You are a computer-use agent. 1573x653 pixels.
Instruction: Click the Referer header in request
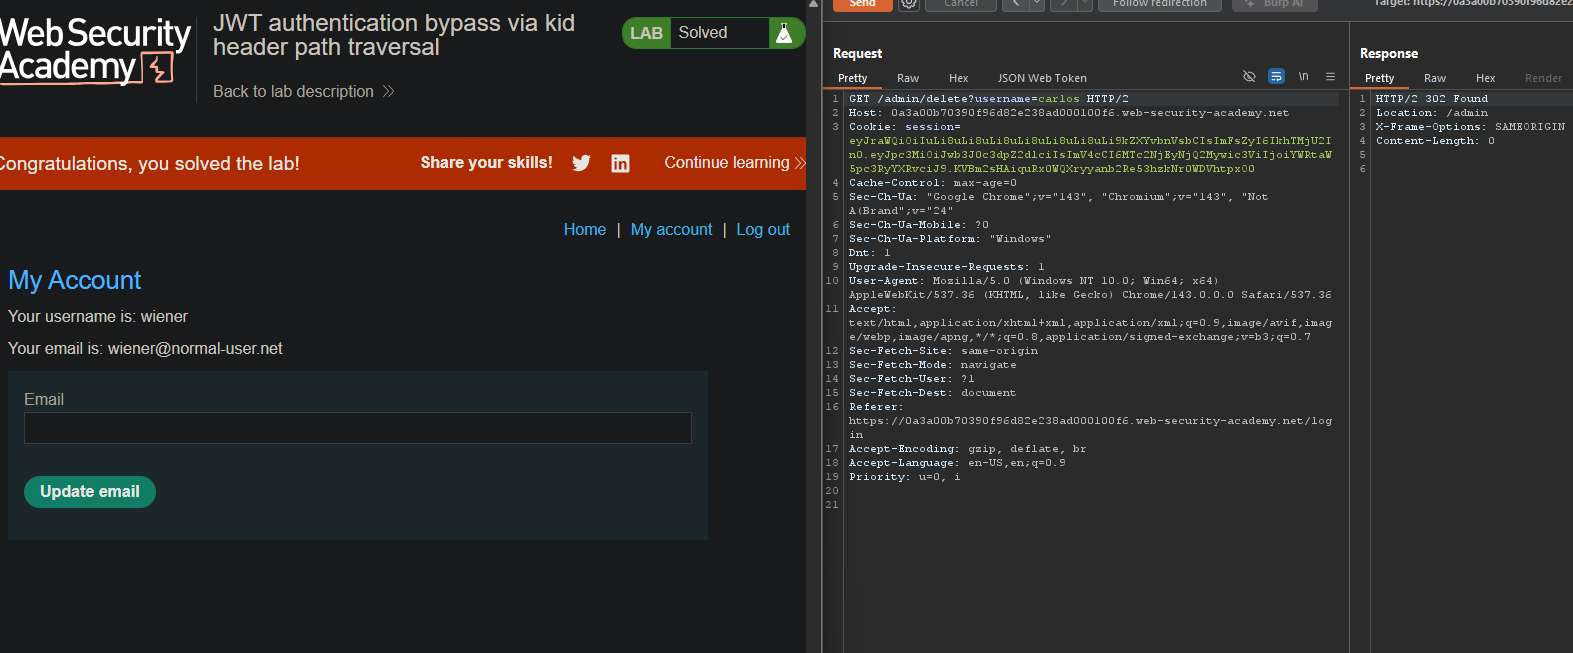point(1090,421)
